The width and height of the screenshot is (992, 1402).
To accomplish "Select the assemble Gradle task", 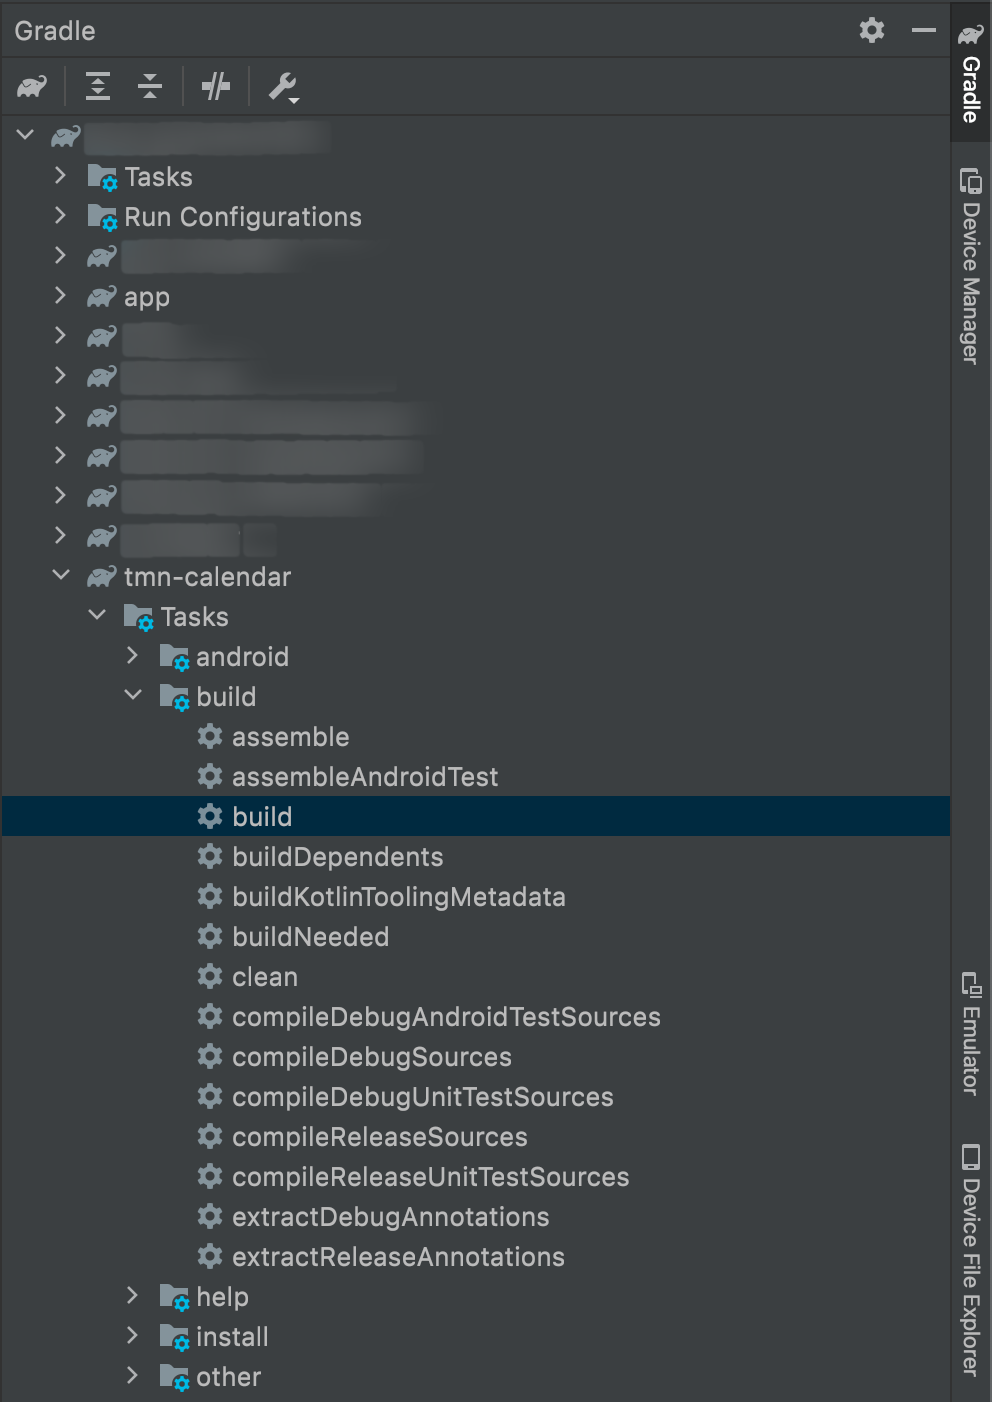I will pyautogui.click(x=290, y=737).
